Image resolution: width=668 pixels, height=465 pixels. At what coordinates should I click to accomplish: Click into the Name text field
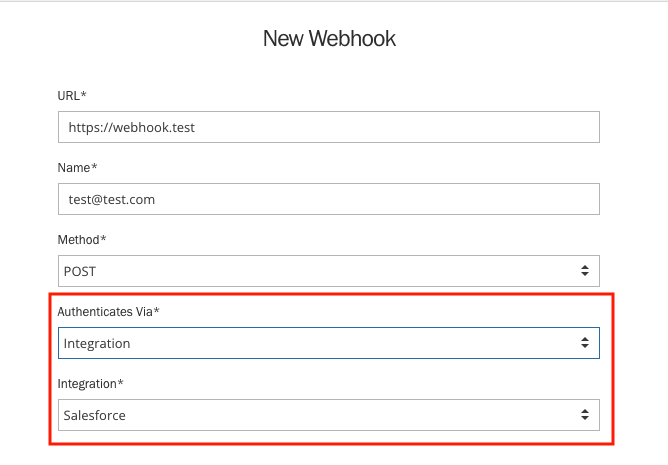[328, 199]
